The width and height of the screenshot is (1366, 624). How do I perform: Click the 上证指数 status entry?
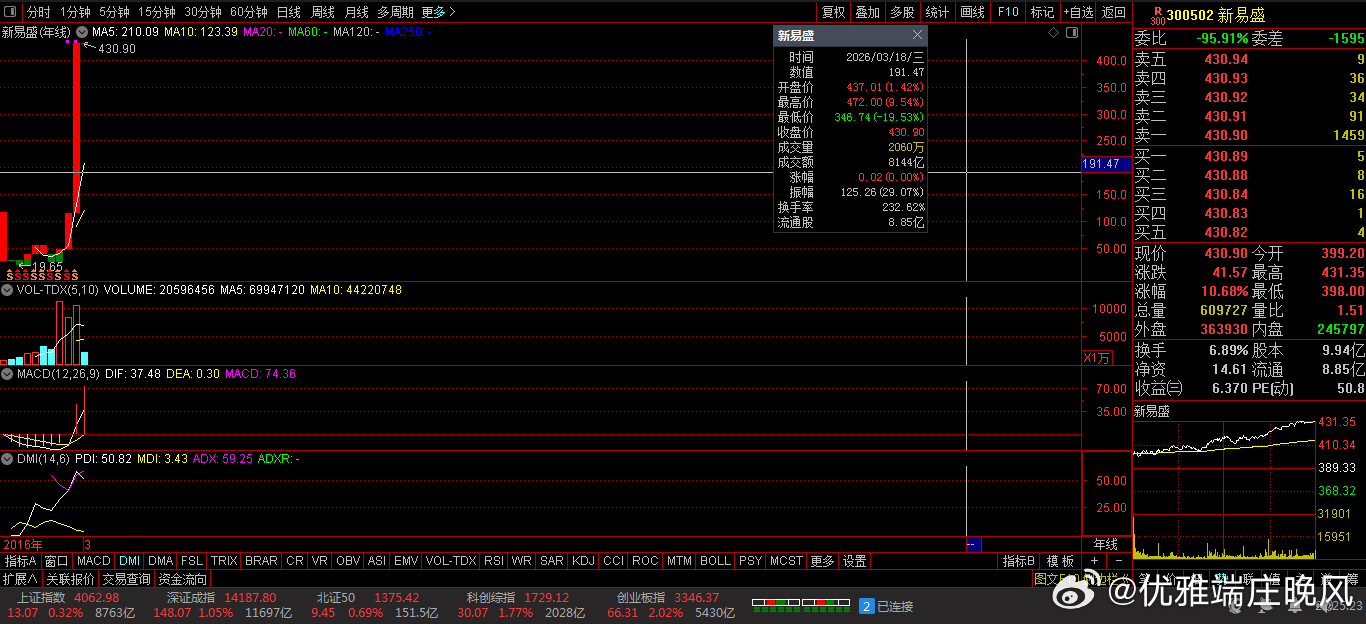point(69,605)
